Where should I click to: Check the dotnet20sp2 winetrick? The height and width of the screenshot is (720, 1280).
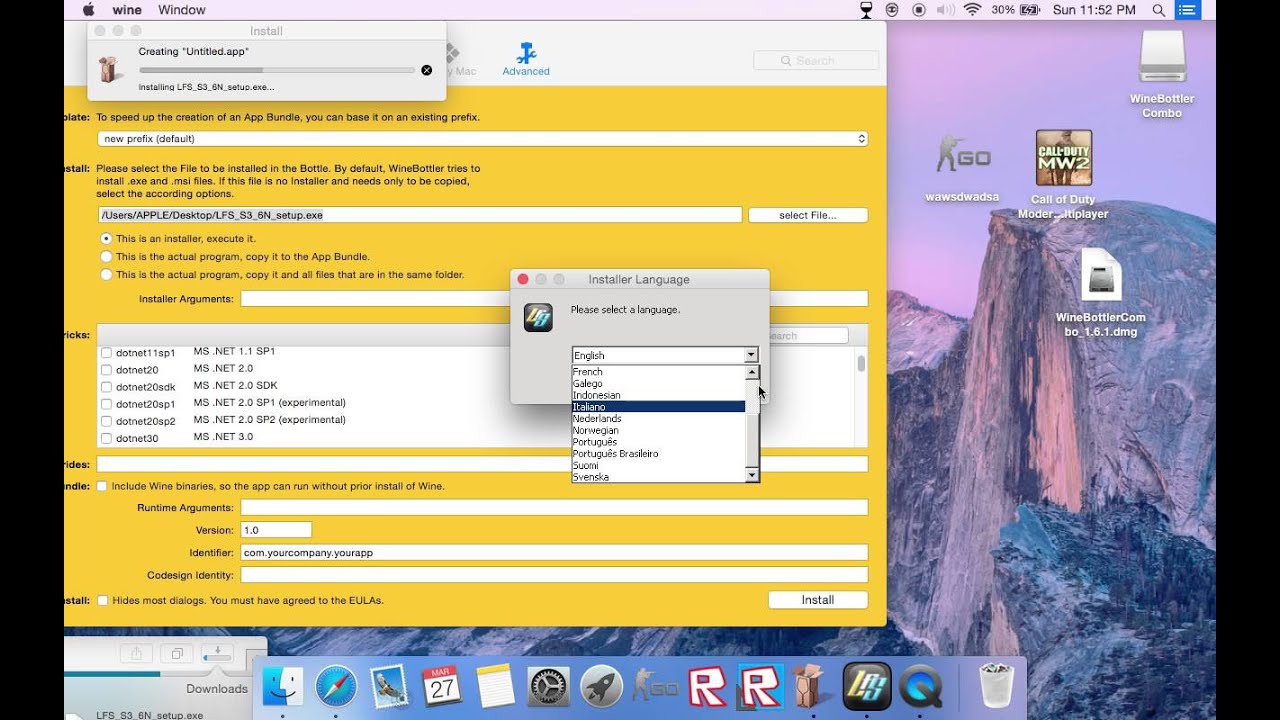point(106,421)
